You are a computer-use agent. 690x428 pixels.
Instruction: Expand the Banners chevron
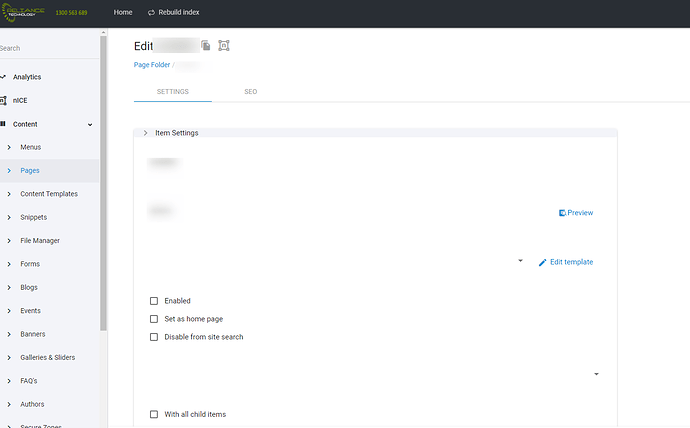9,334
